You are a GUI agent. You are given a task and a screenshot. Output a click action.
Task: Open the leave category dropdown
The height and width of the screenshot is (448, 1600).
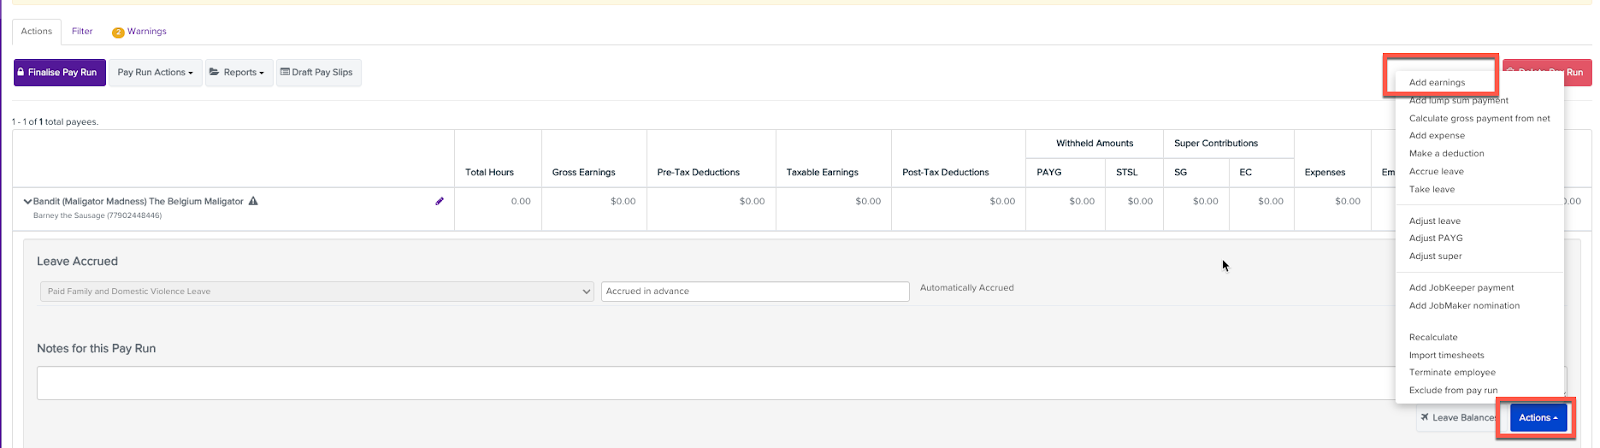point(318,291)
